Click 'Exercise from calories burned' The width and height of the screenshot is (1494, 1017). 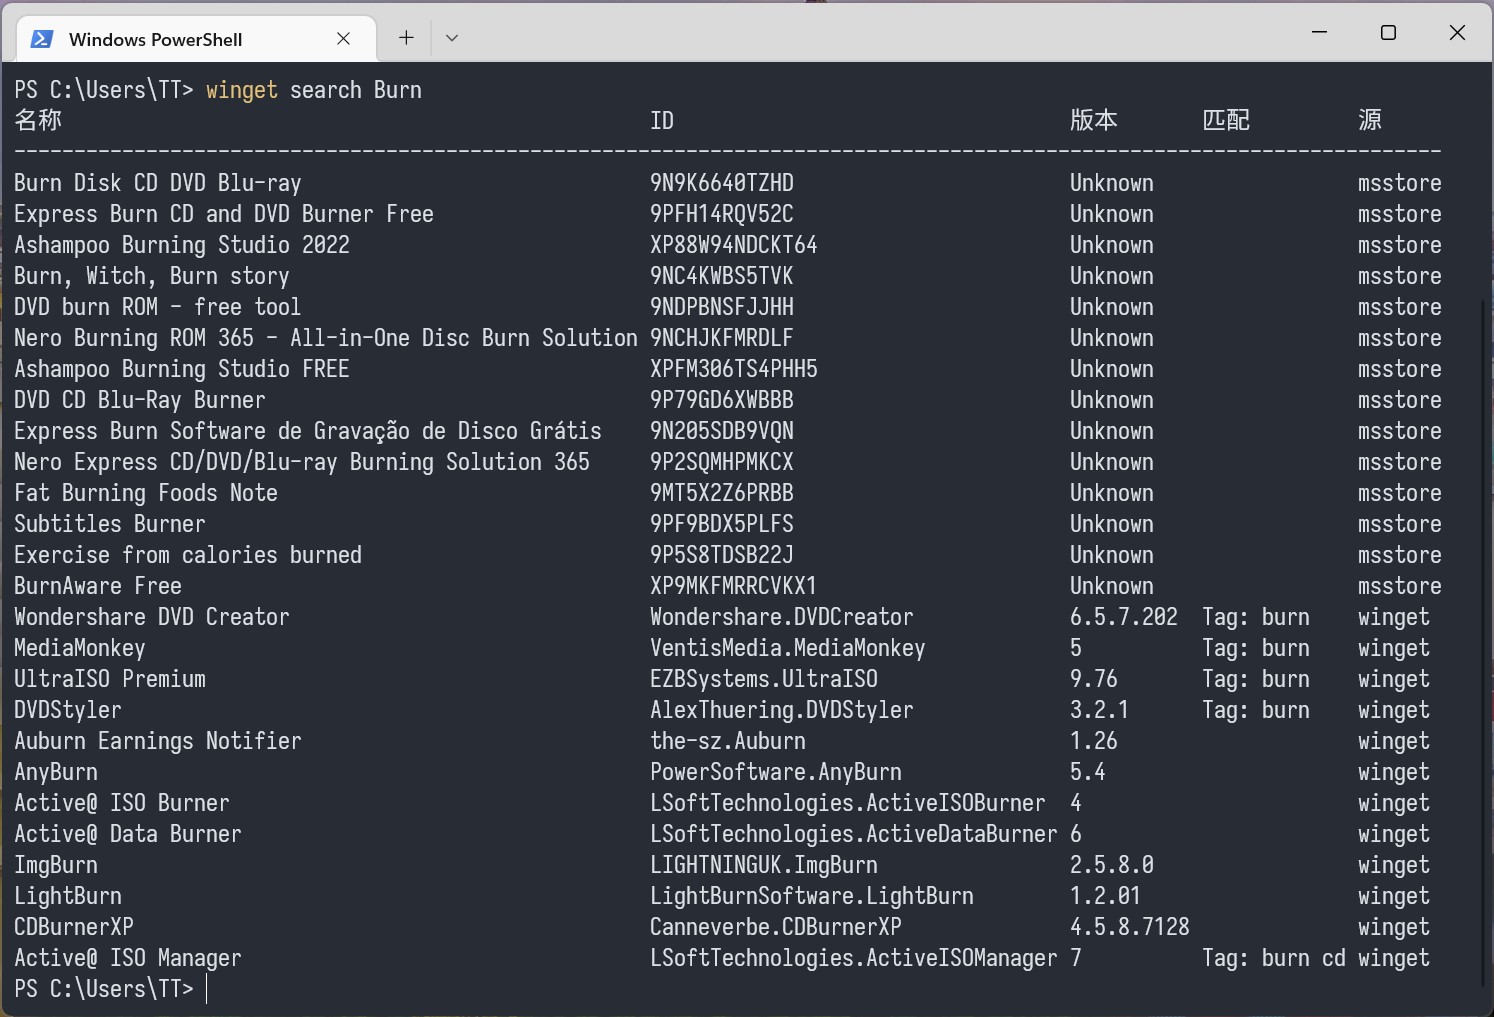(x=188, y=555)
